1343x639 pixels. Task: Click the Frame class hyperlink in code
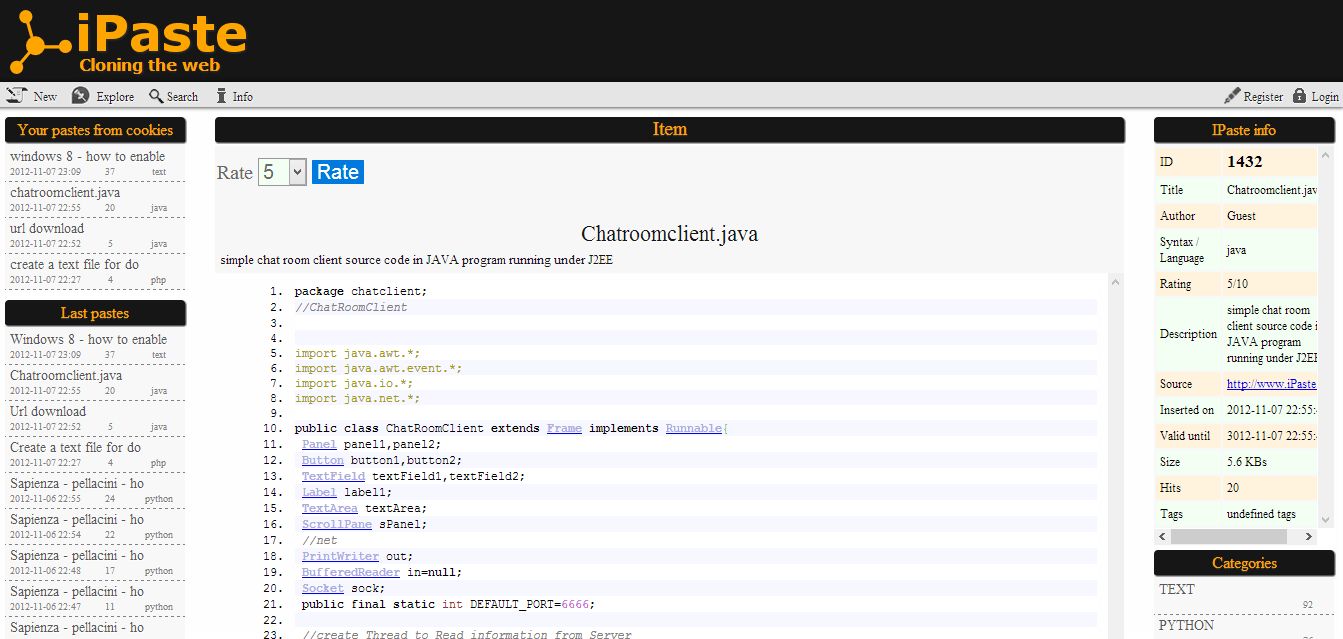tap(563, 427)
